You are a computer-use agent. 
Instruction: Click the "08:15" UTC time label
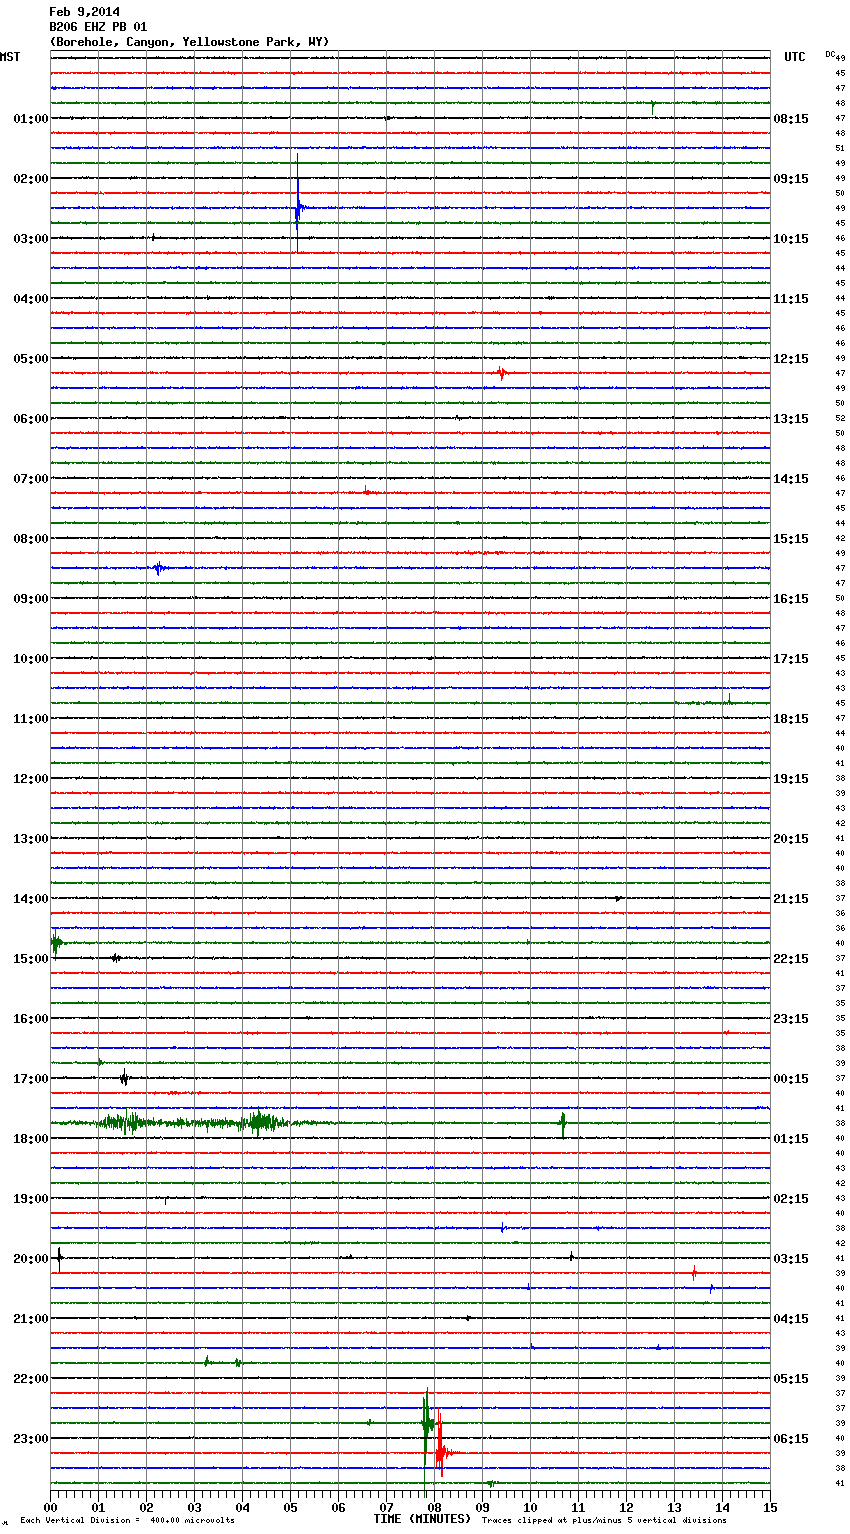pyautogui.click(x=791, y=119)
